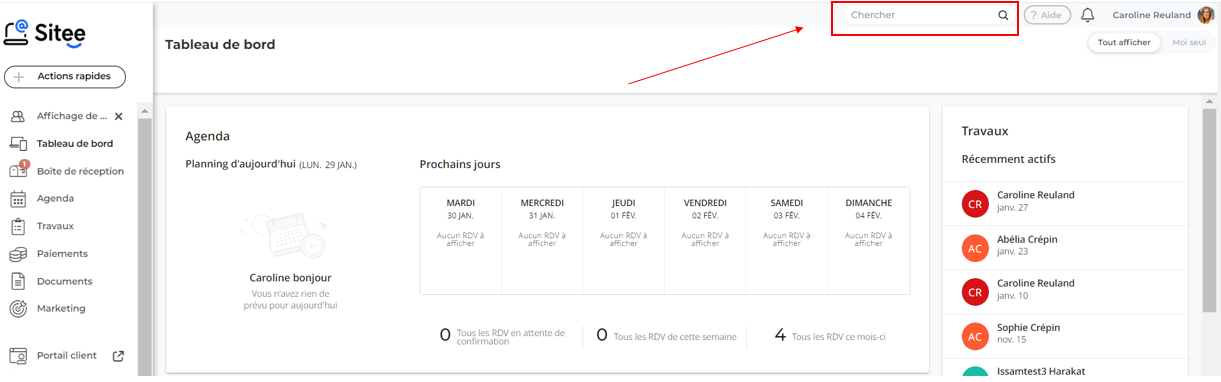Screen dimensions: 1221x382
Task: Open Documents in the sidebar
Action: click(65, 281)
